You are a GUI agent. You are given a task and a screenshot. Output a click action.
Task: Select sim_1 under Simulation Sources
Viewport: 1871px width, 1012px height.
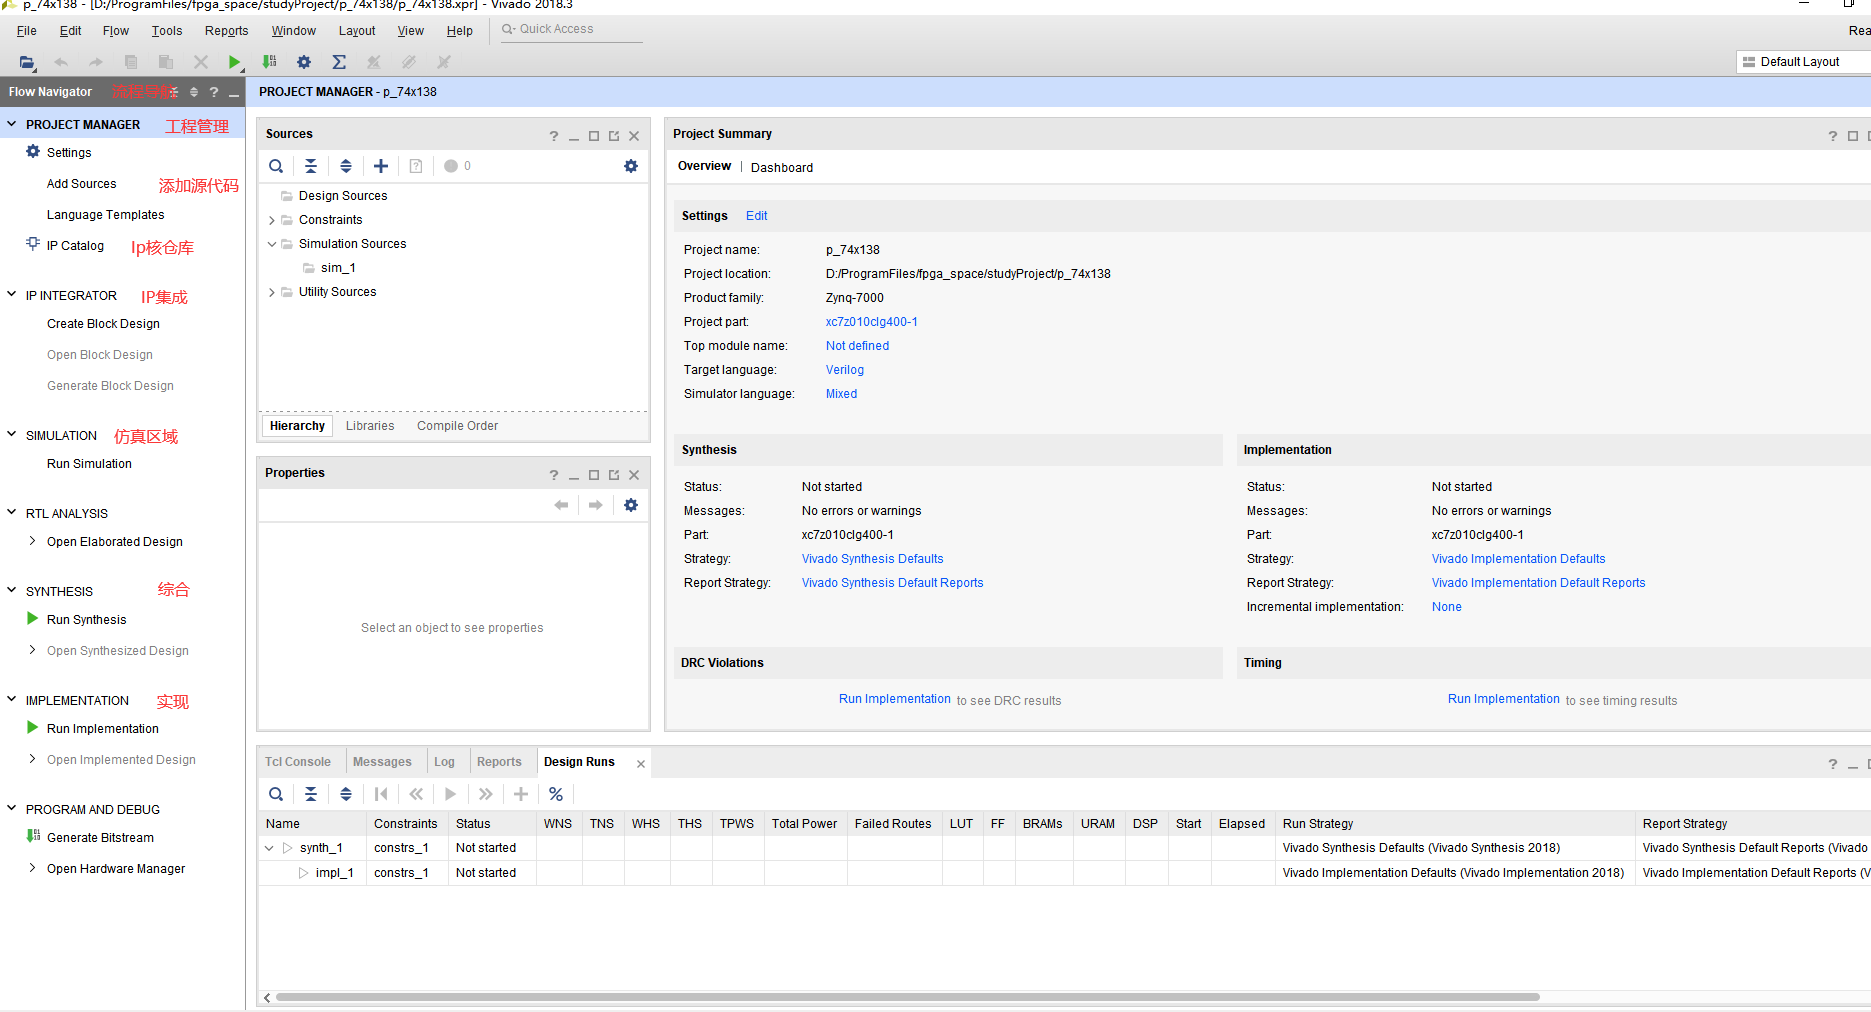pos(338,268)
